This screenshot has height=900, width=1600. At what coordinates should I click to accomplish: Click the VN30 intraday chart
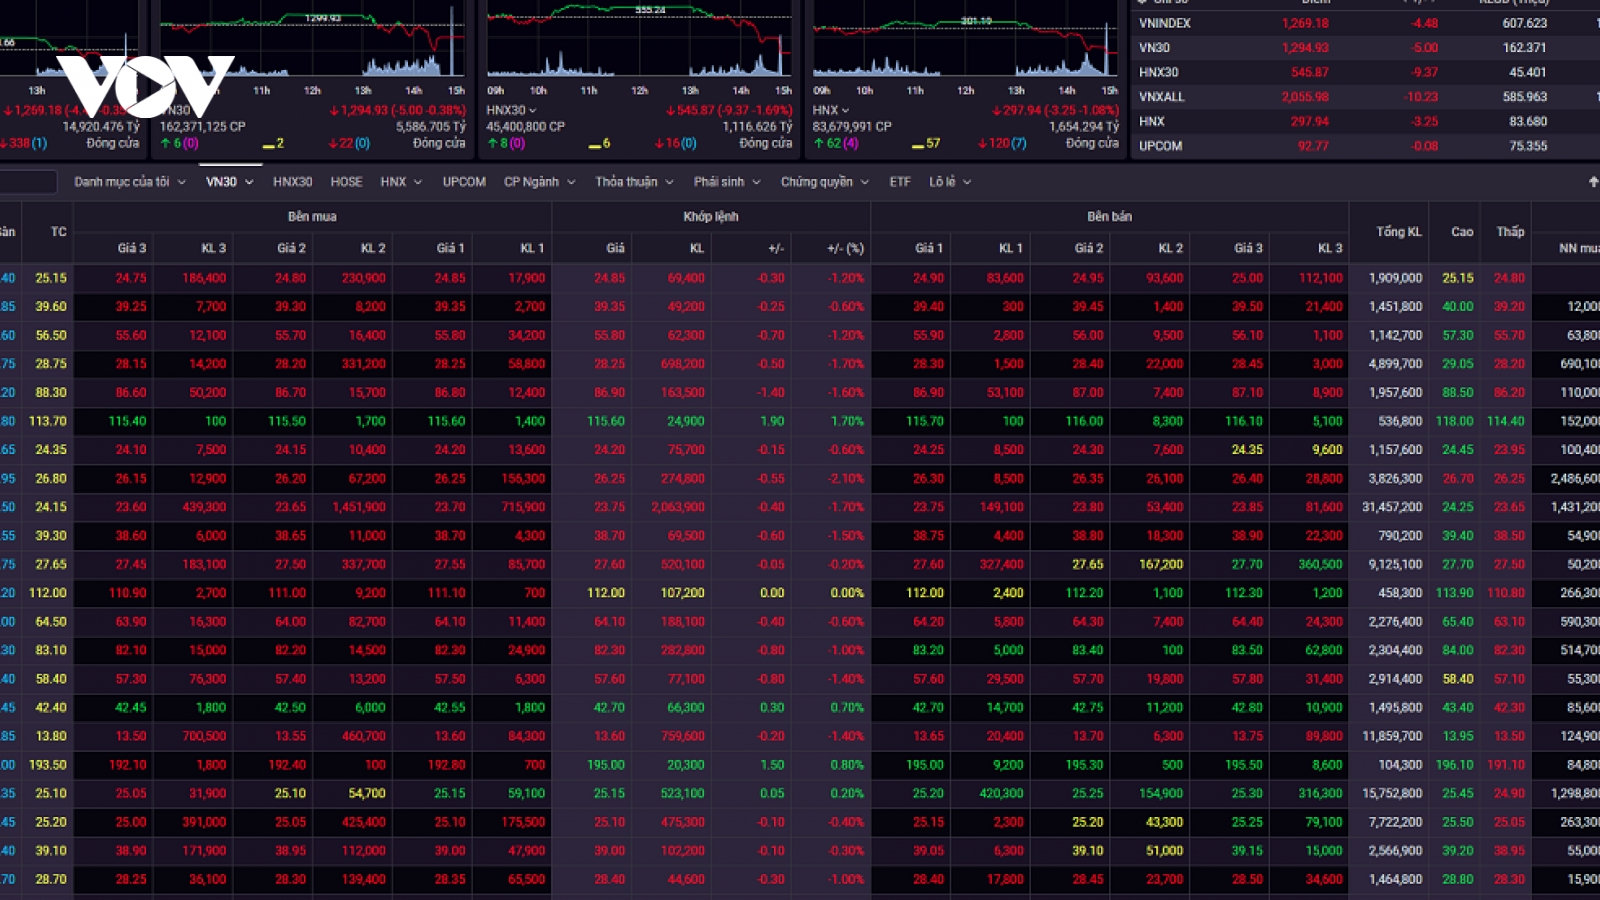(x=312, y=40)
